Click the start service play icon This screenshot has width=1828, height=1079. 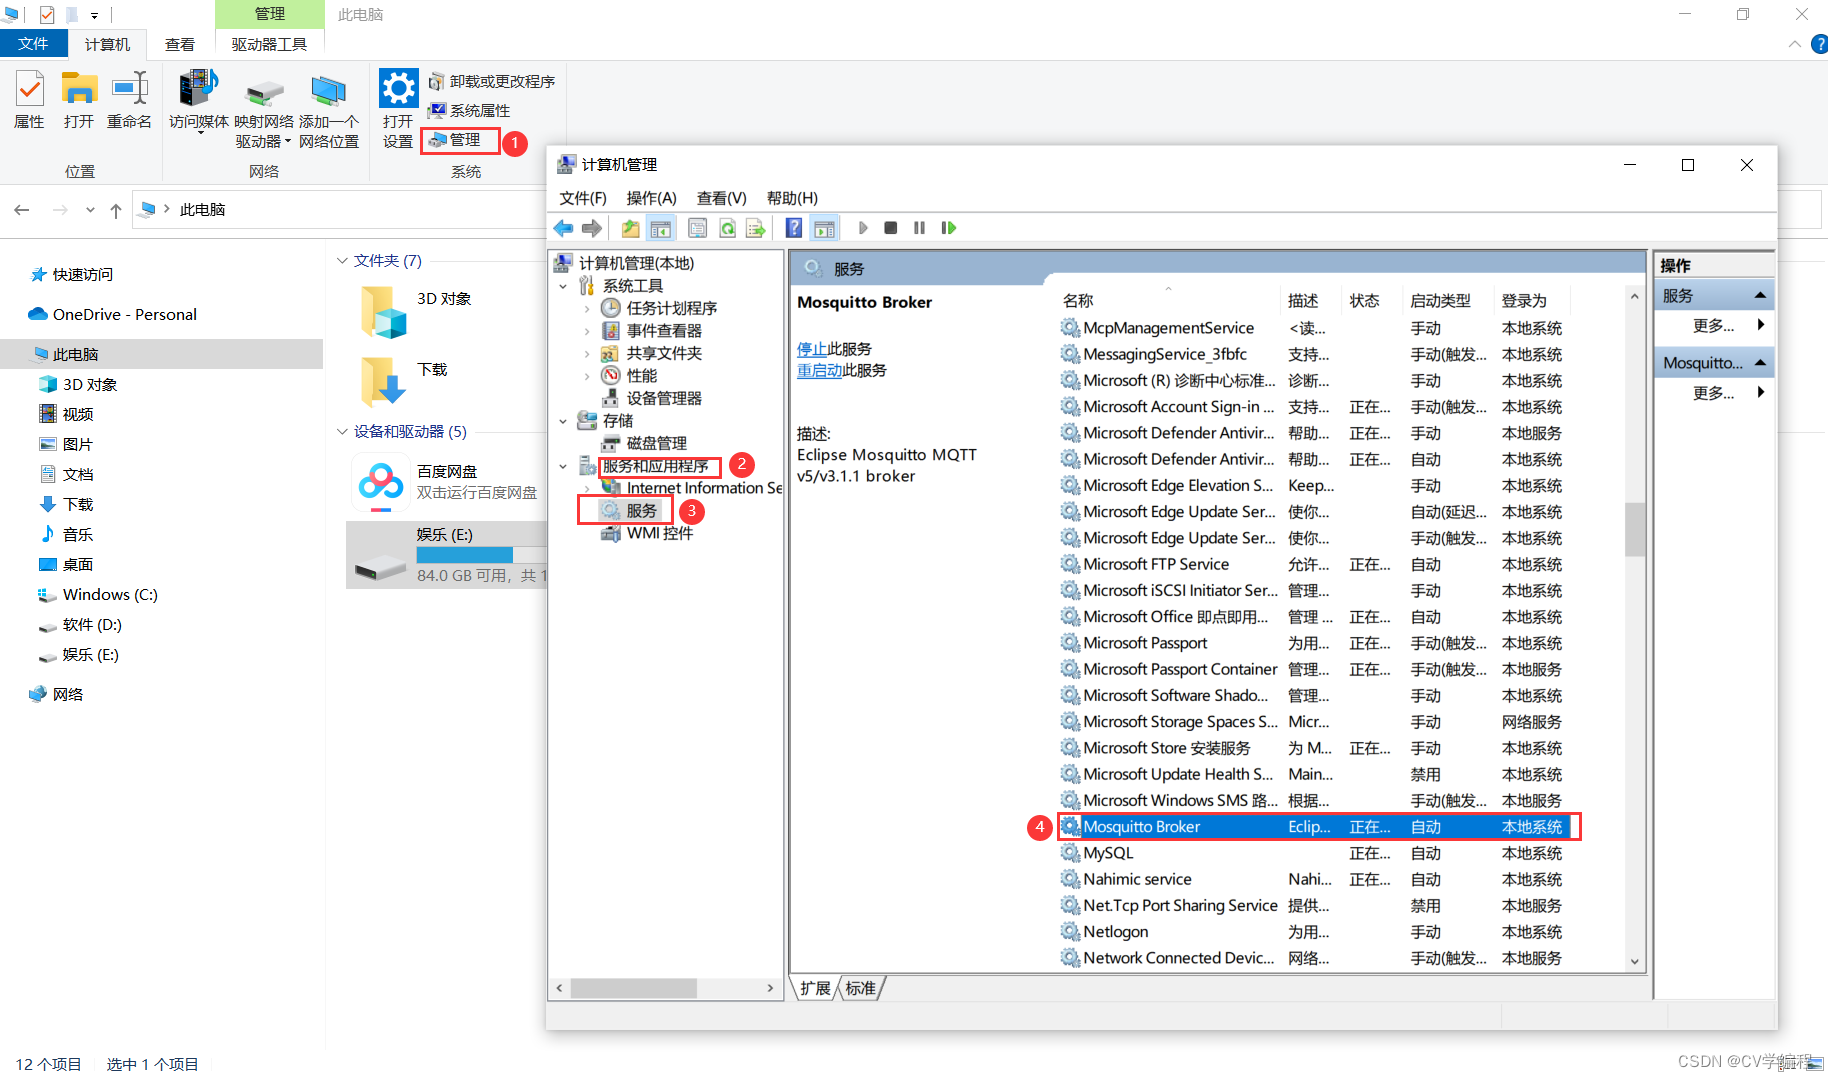tap(863, 228)
